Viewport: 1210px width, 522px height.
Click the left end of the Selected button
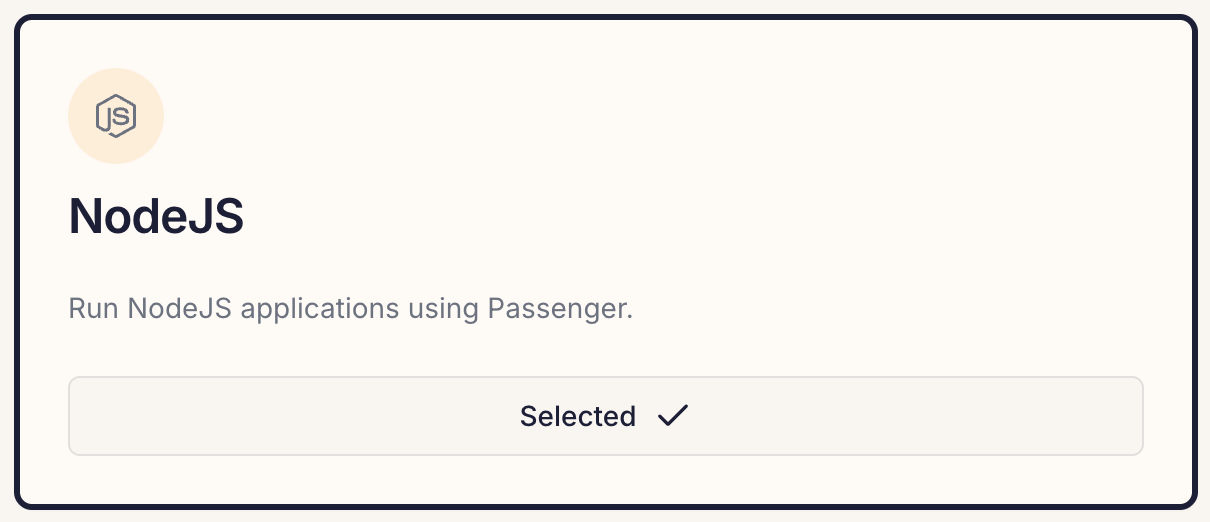point(90,416)
